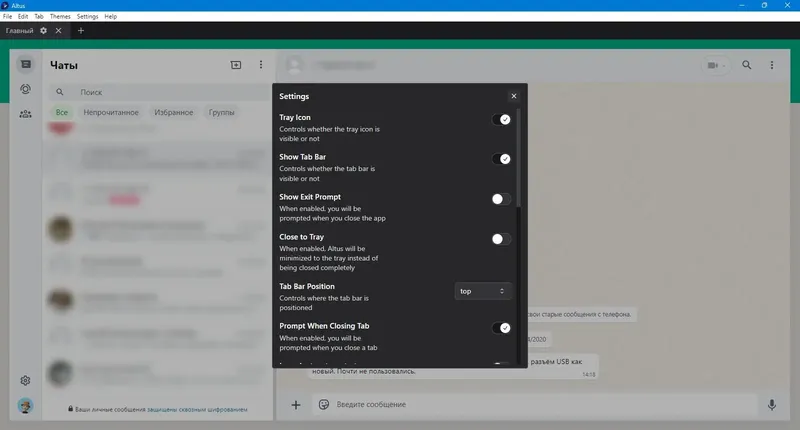Open WhatsApp settings gear in sidebar
The width and height of the screenshot is (800, 430).
tap(26, 381)
